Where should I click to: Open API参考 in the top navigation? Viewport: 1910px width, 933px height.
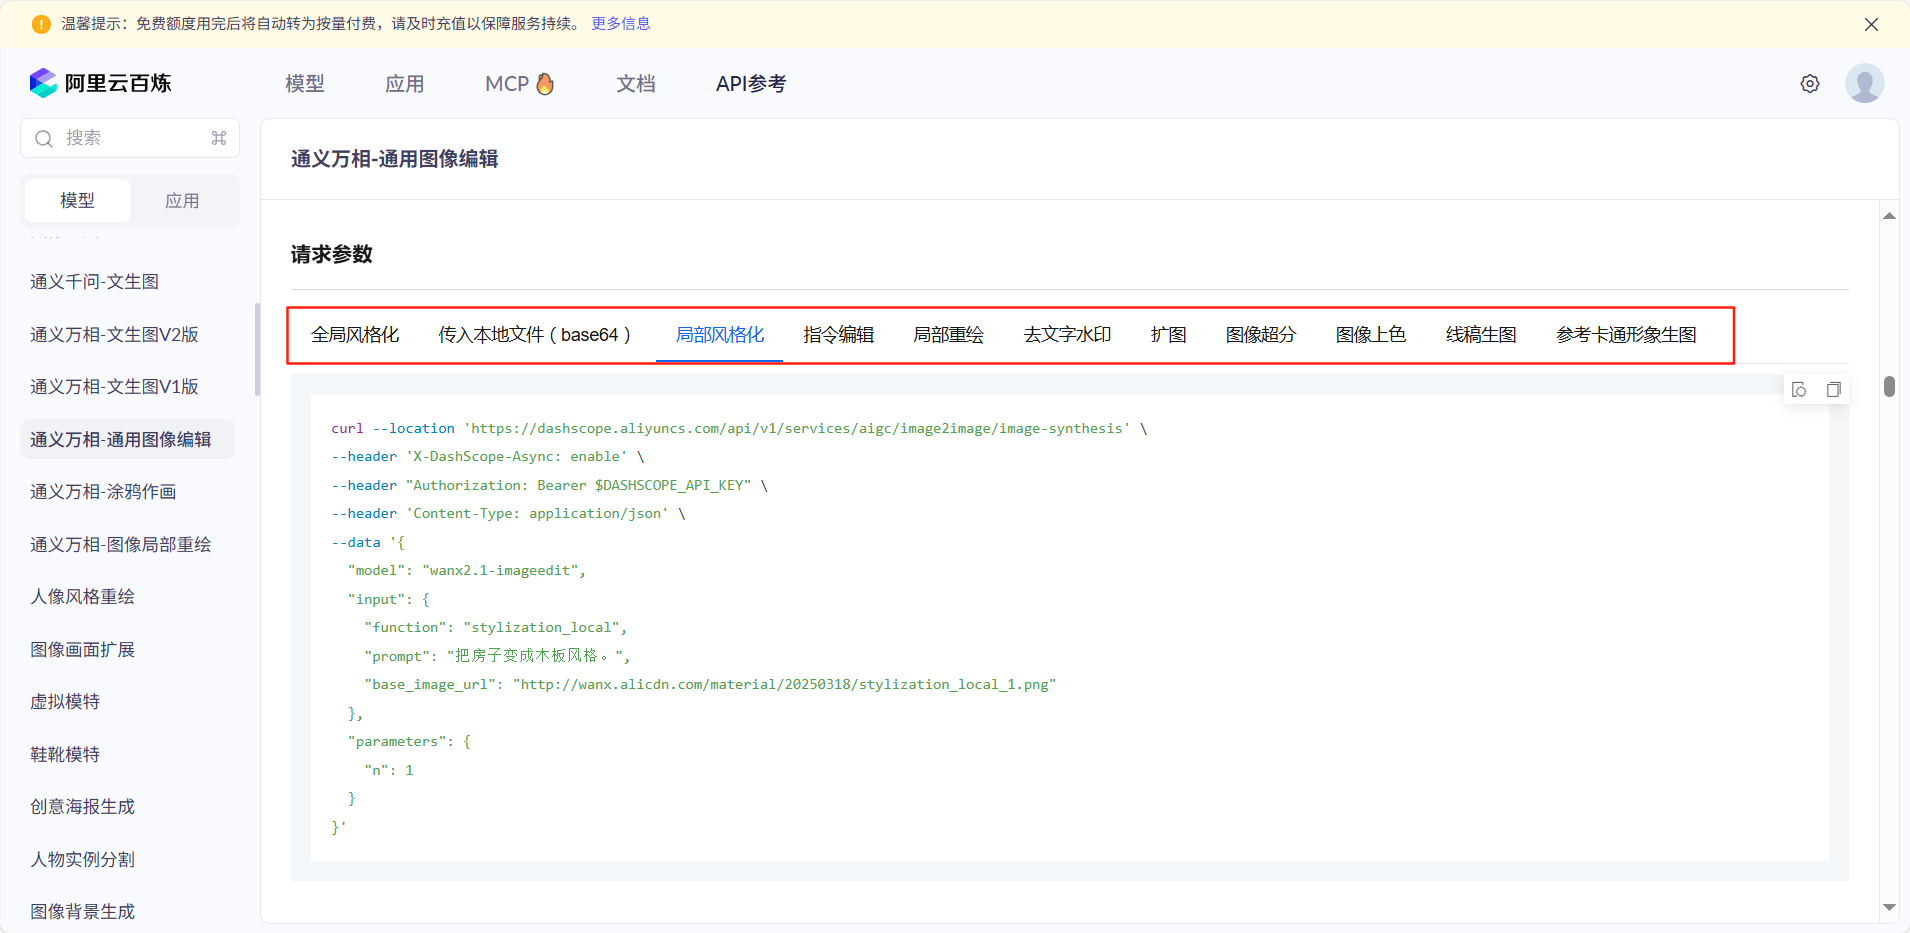point(751,84)
